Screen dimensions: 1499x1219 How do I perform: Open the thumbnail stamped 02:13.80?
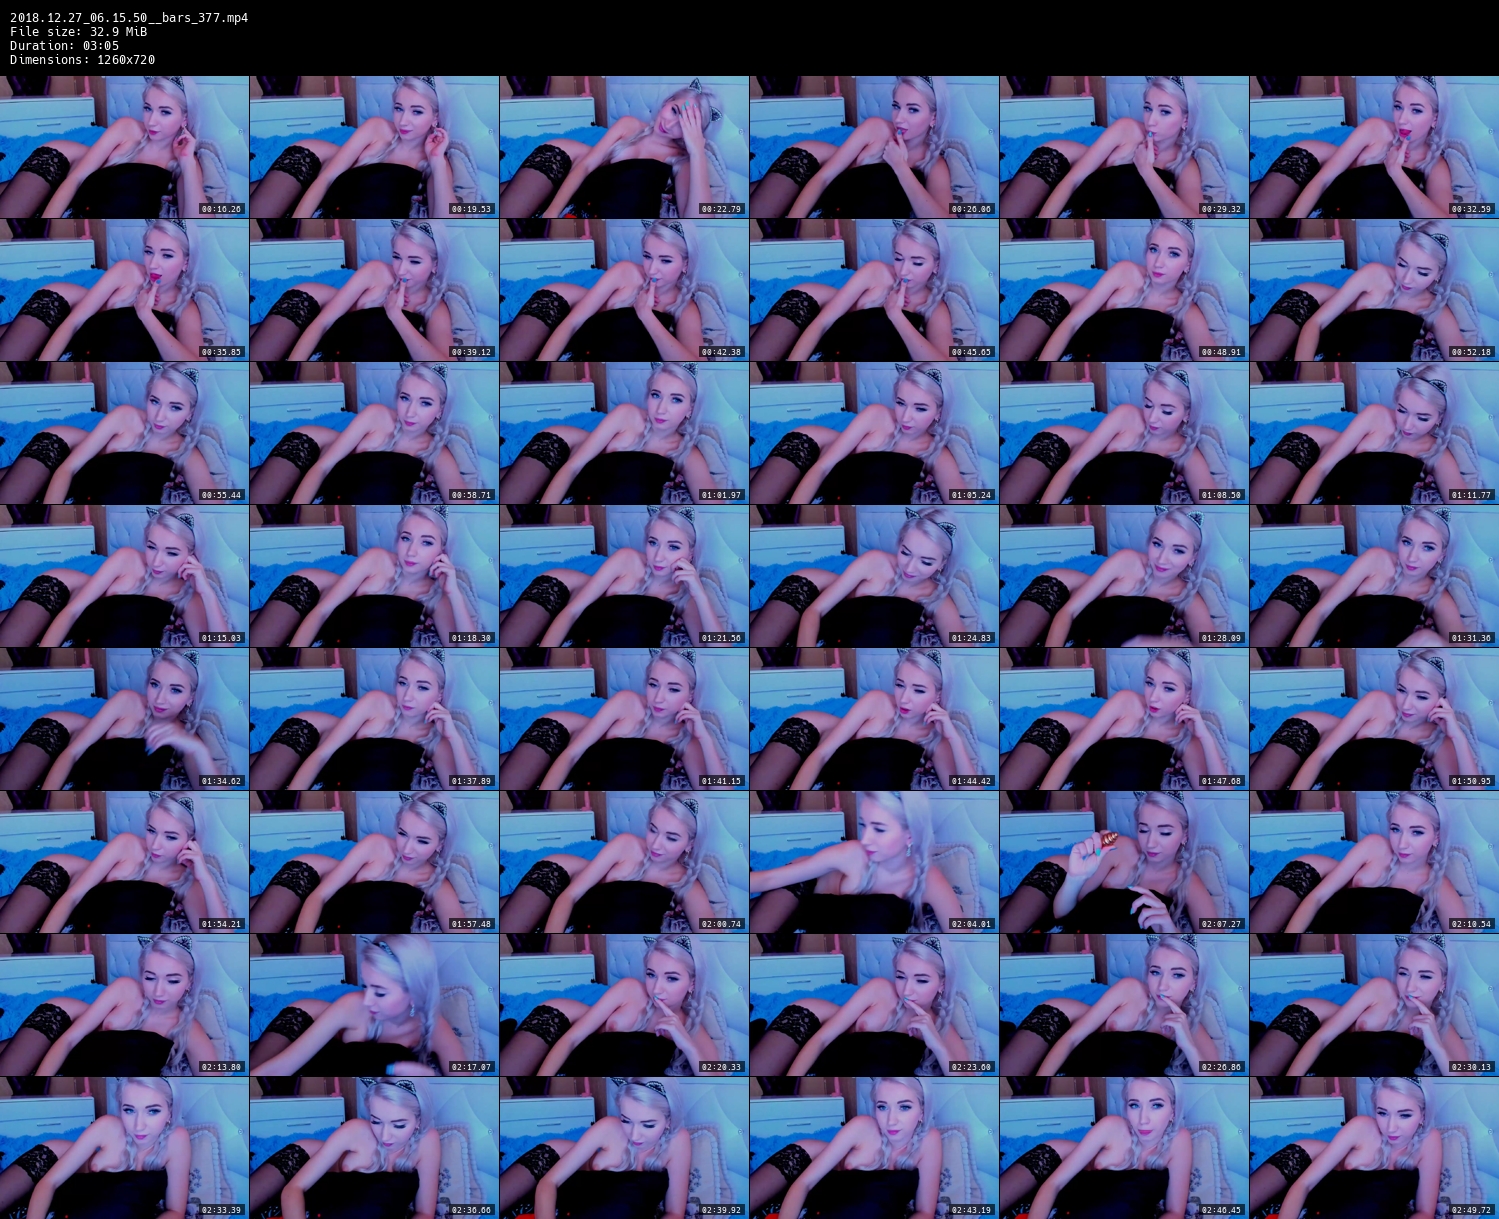(x=124, y=1005)
